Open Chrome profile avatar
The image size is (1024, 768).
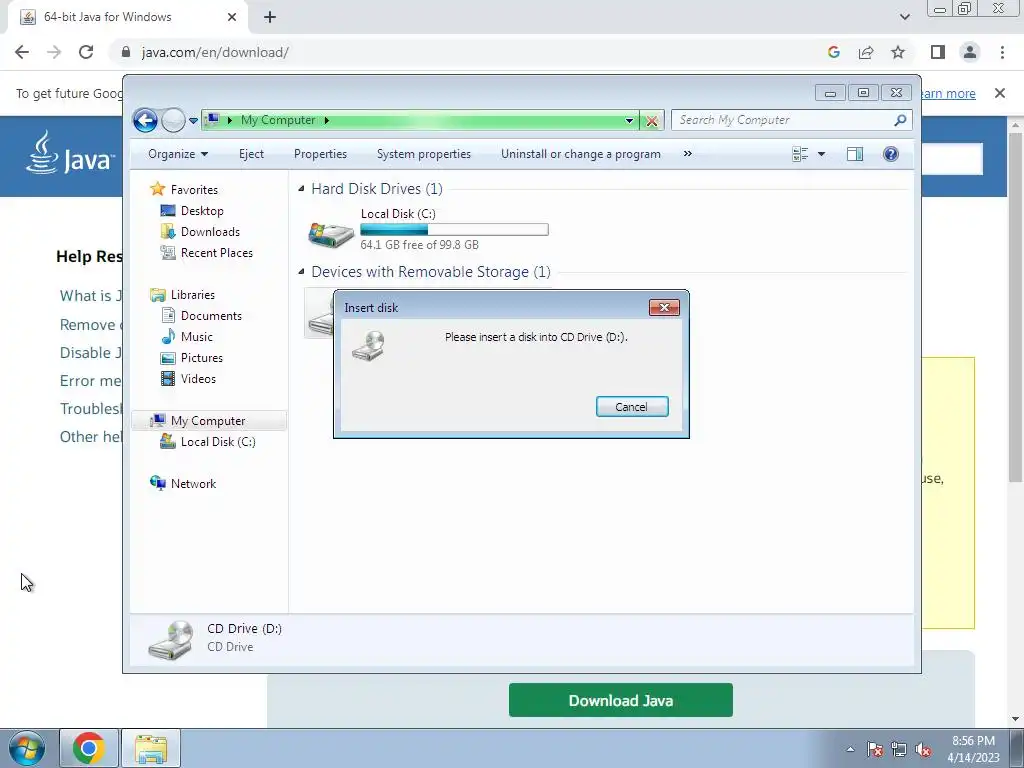click(970, 52)
